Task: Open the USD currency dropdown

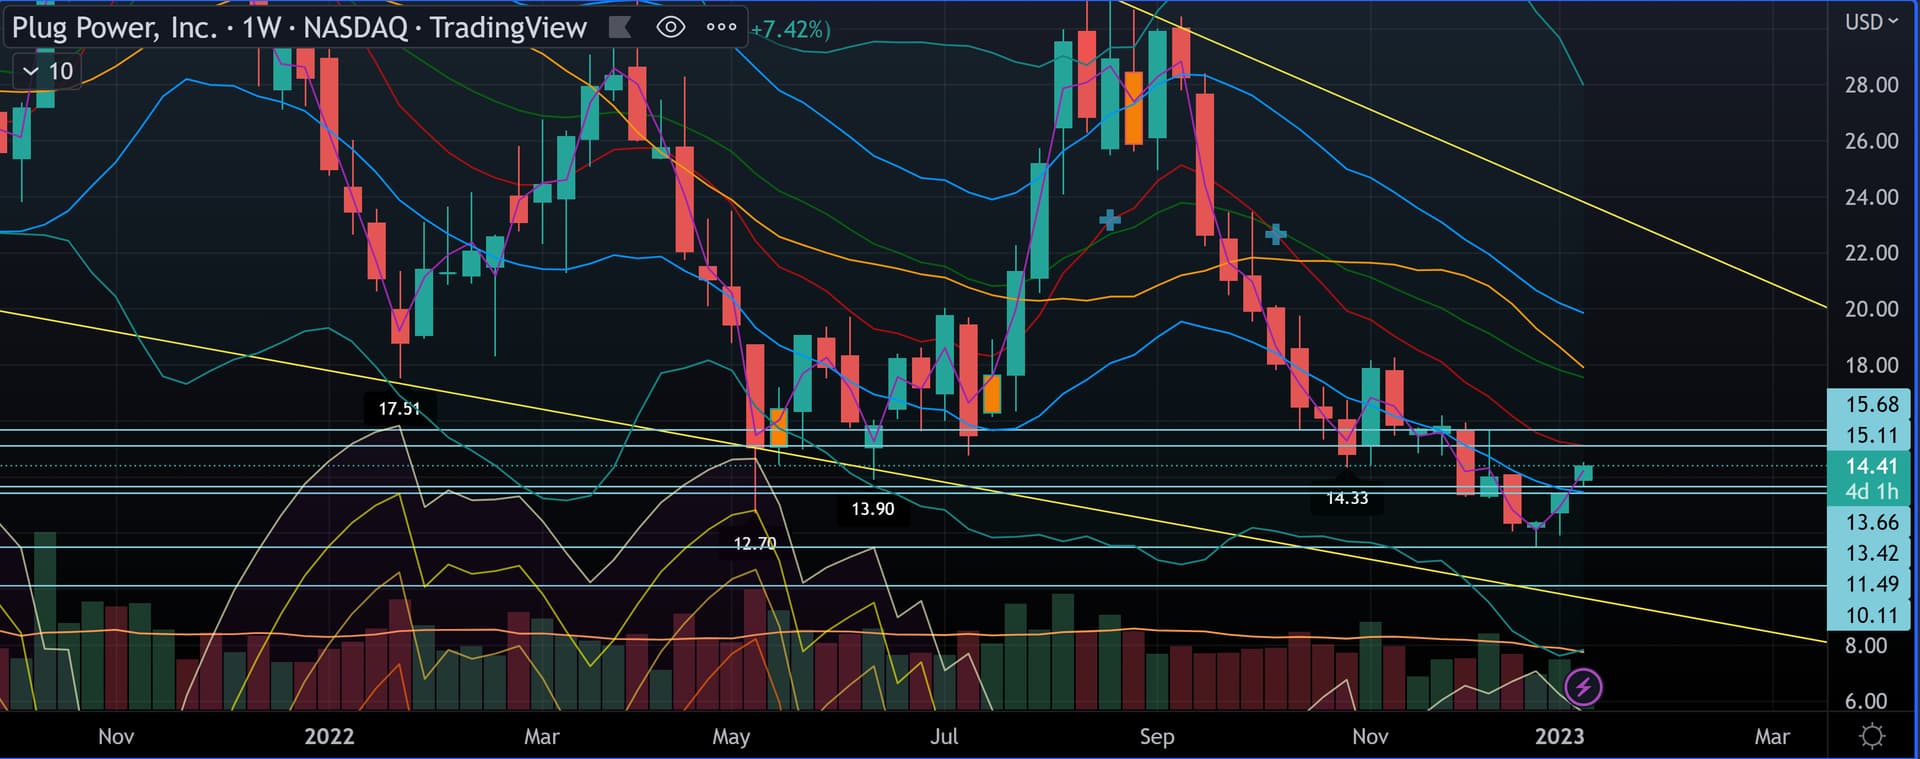Action: (1870, 22)
